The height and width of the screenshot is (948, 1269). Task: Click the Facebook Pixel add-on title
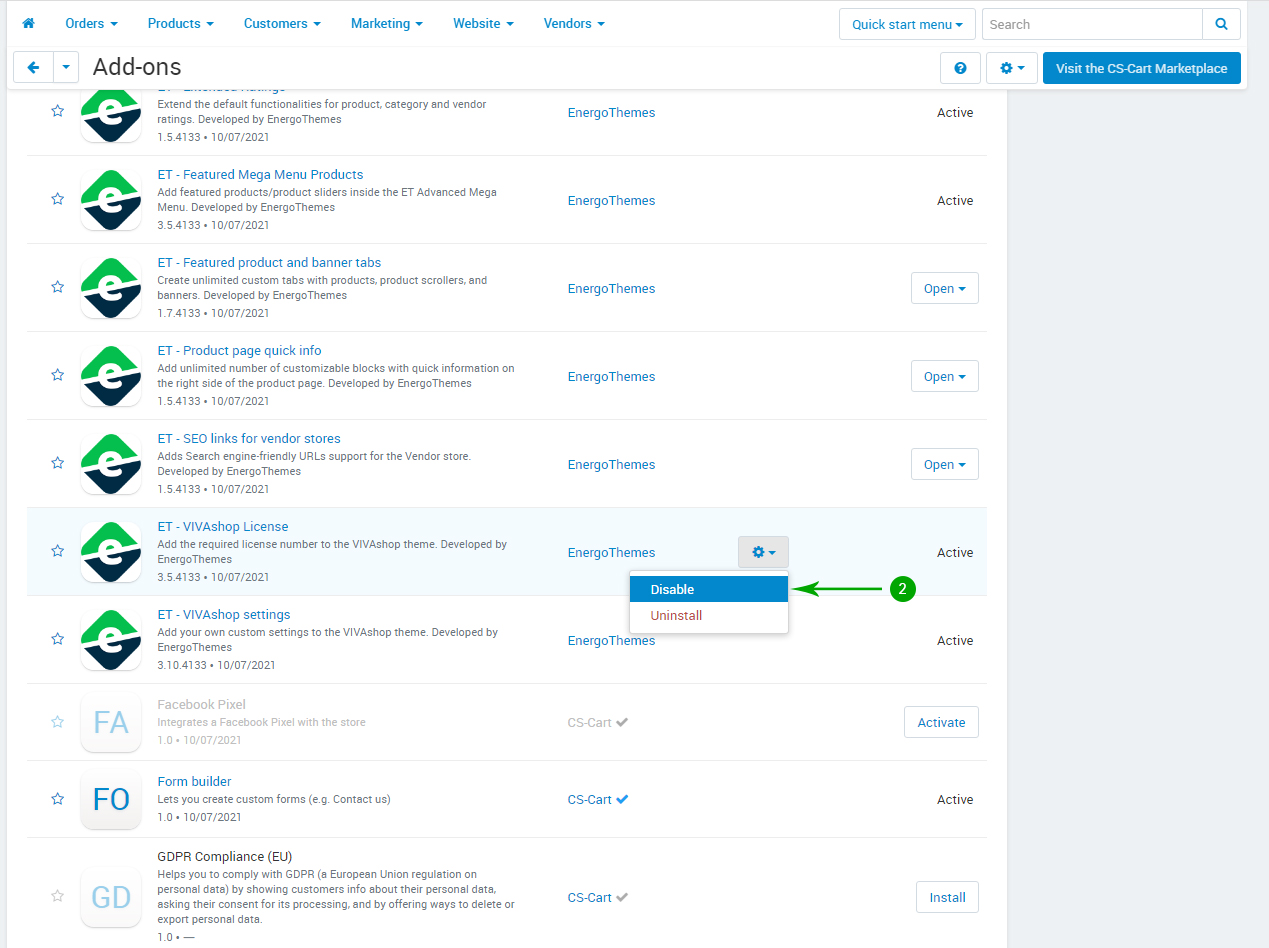(x=201, y=705)
